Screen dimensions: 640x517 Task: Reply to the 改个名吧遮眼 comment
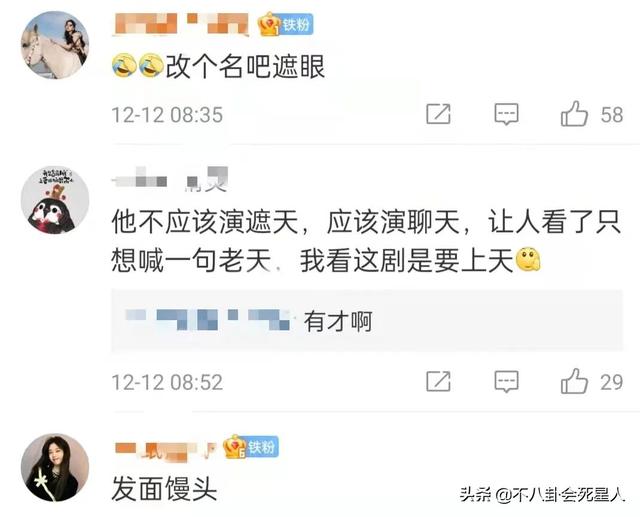pos(506,114)
